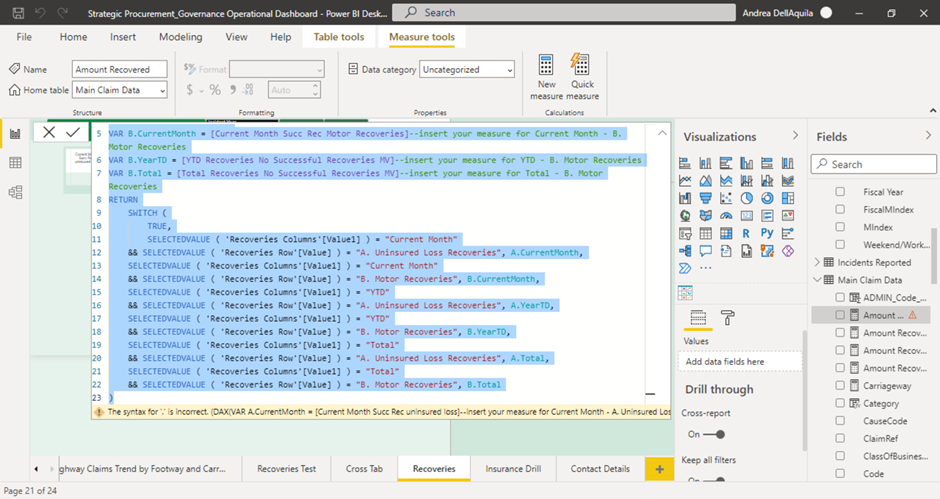Open the File menu
Viewport: 940px width, 499px height.
coord(24,37)
